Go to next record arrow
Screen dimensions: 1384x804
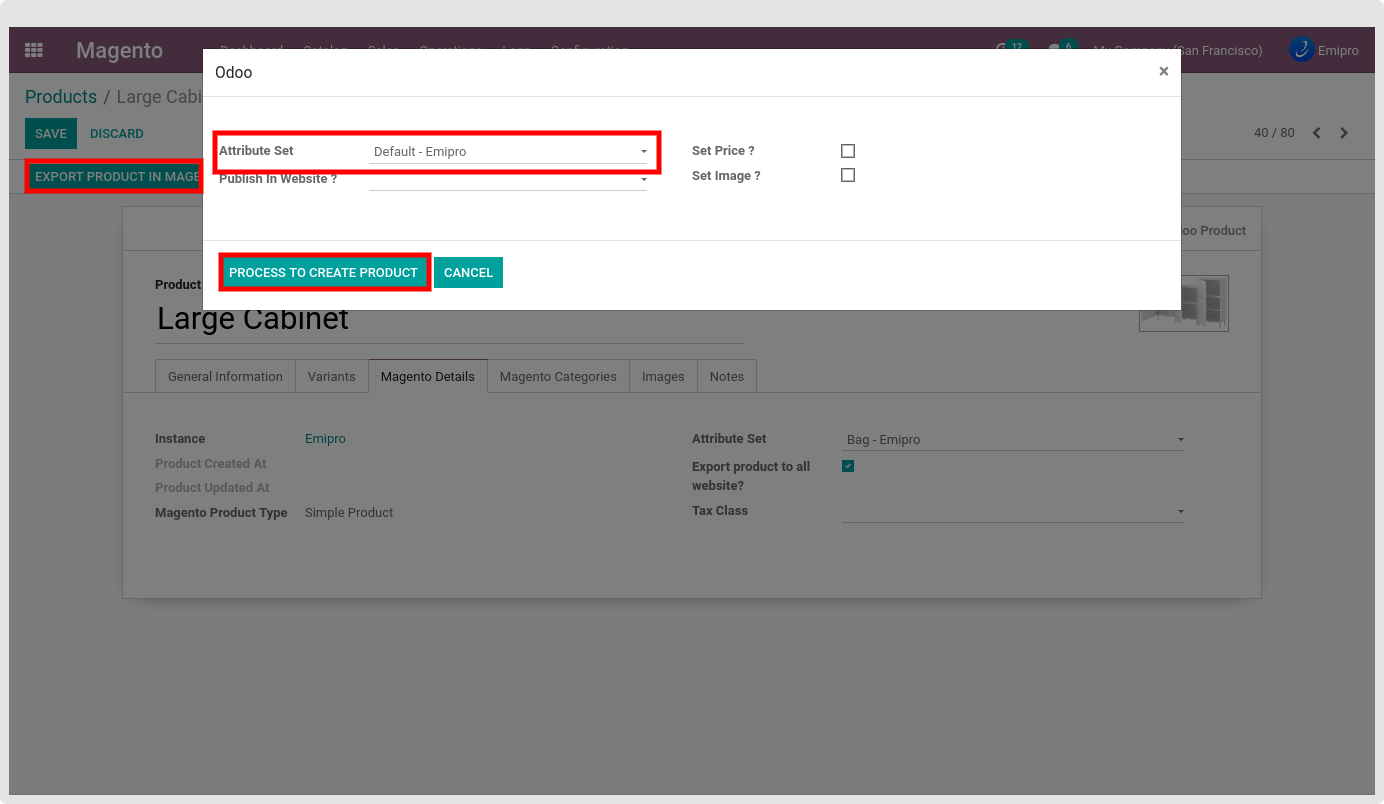tap(1344, 133)
